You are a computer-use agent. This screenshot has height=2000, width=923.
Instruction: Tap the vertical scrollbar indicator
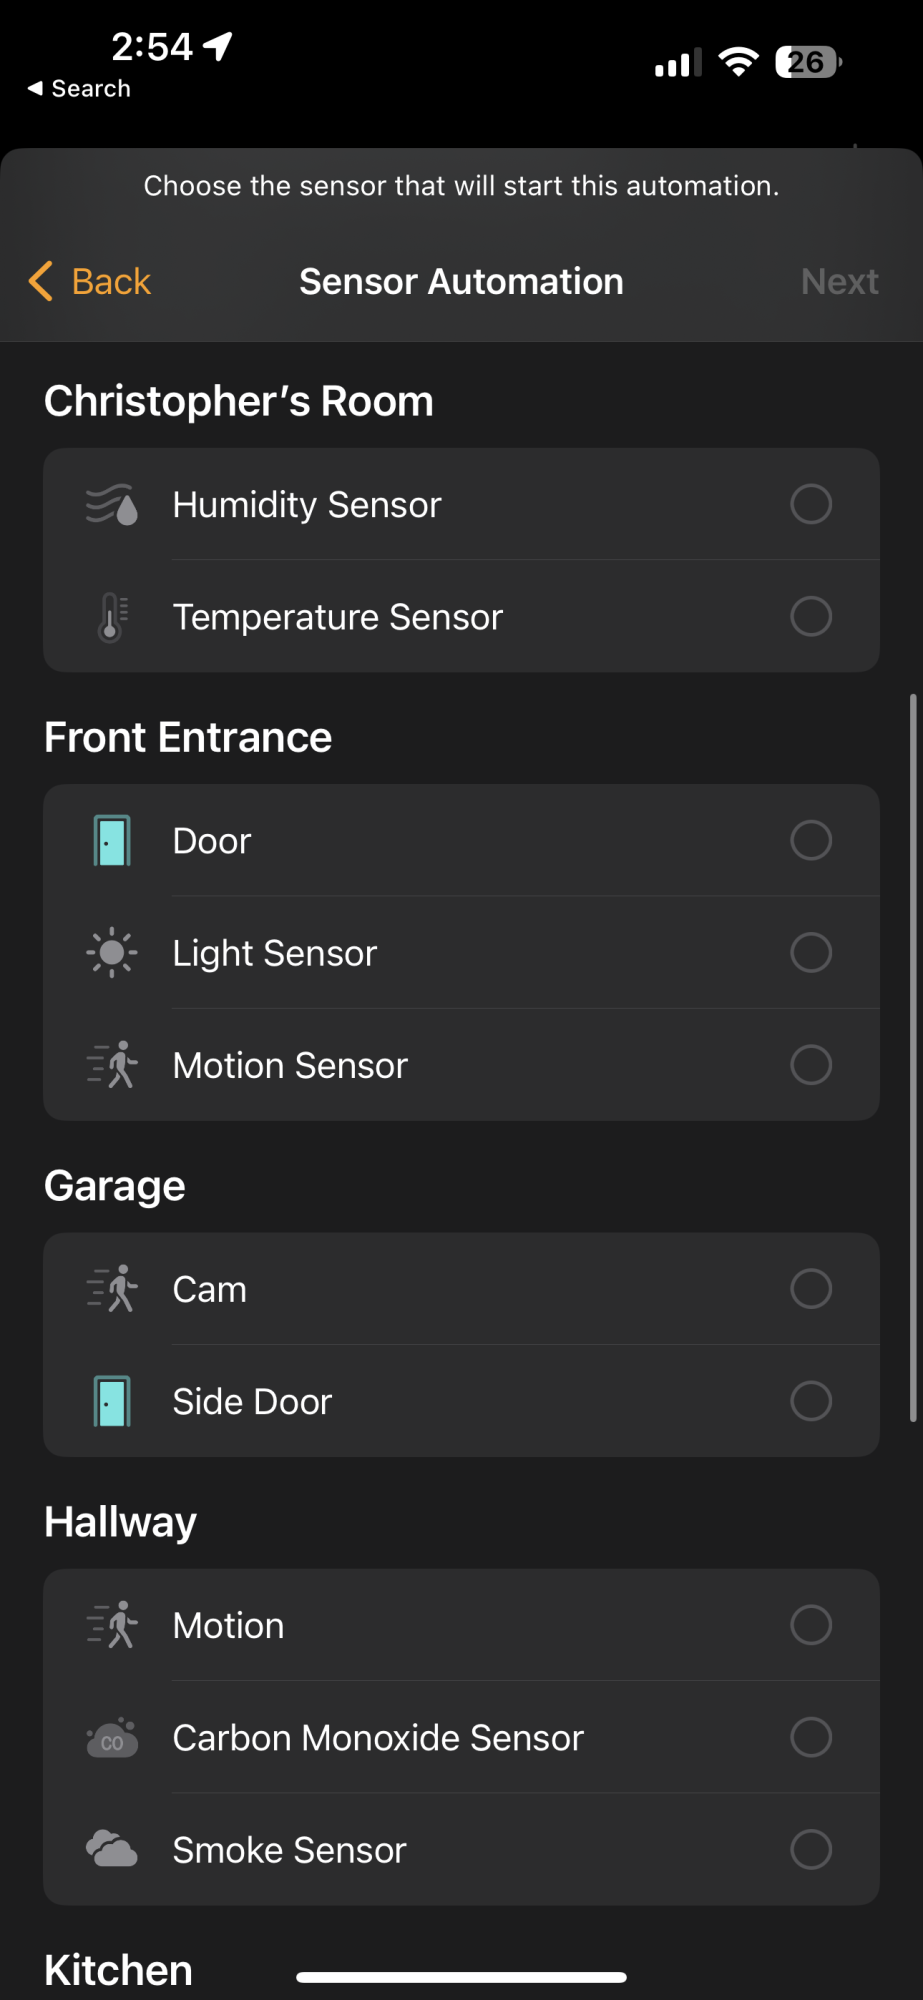913,1057
